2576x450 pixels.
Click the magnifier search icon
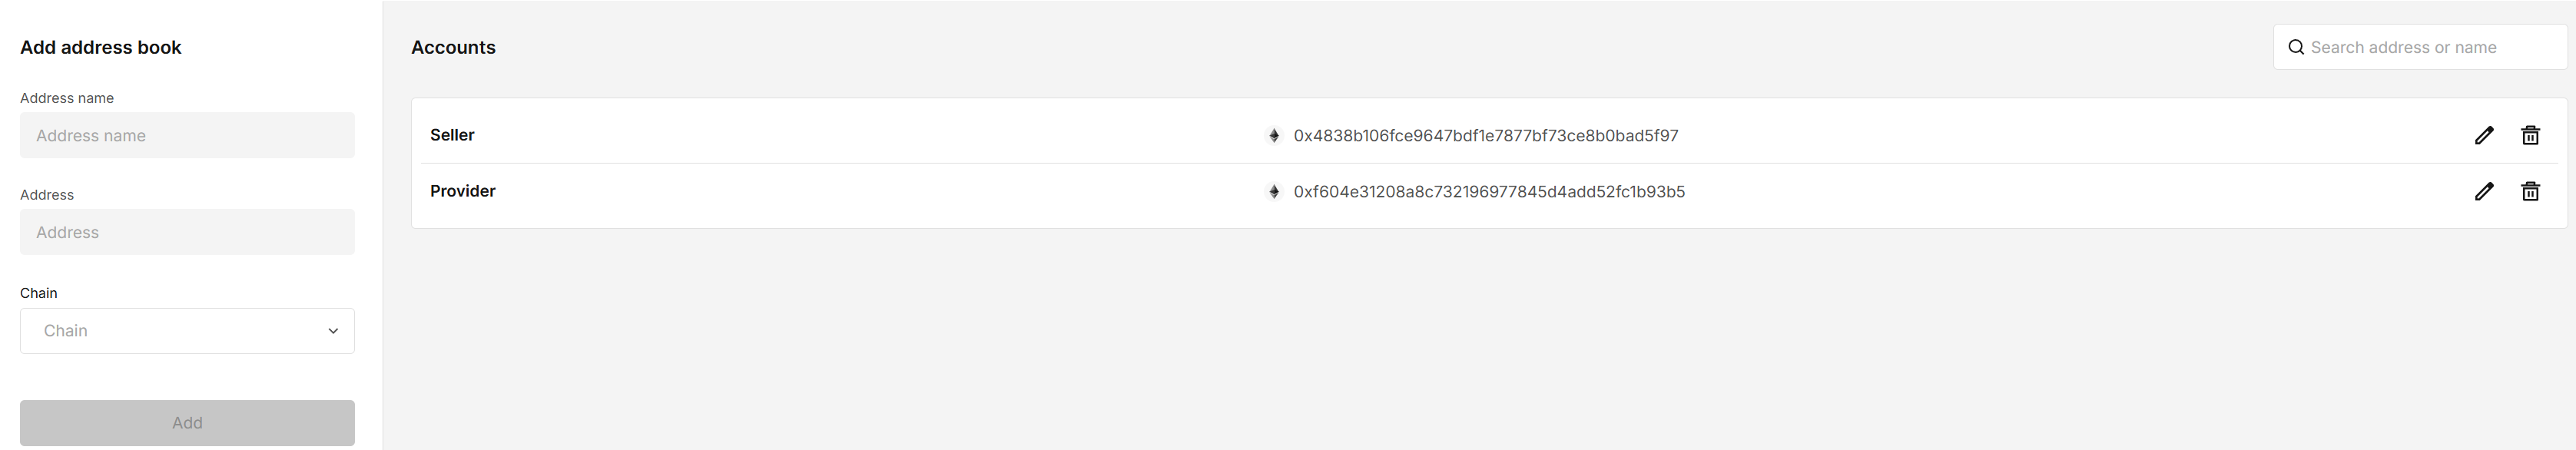click(x=2296, y=47)
